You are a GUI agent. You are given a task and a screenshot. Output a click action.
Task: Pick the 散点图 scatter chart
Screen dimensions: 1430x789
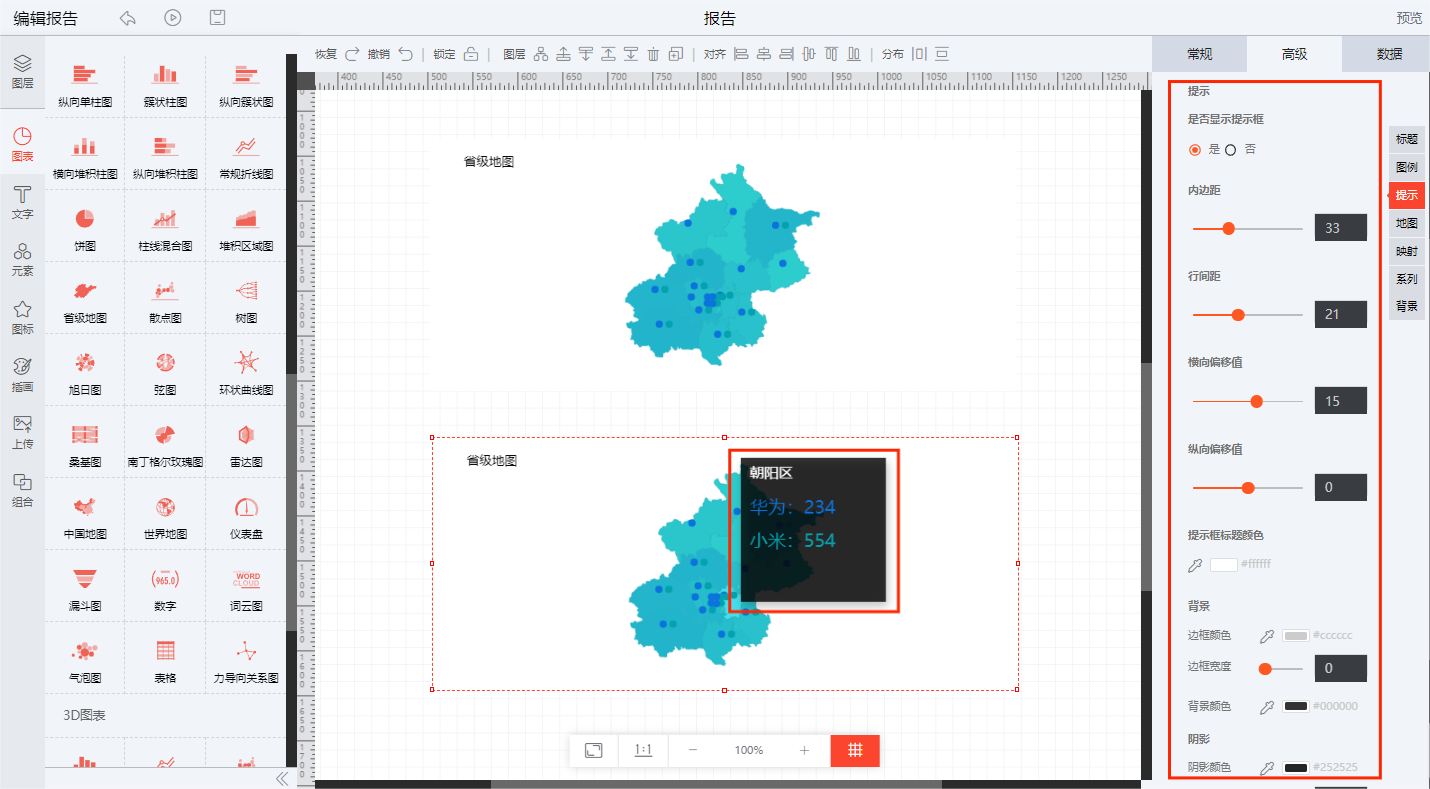[165, 300]
